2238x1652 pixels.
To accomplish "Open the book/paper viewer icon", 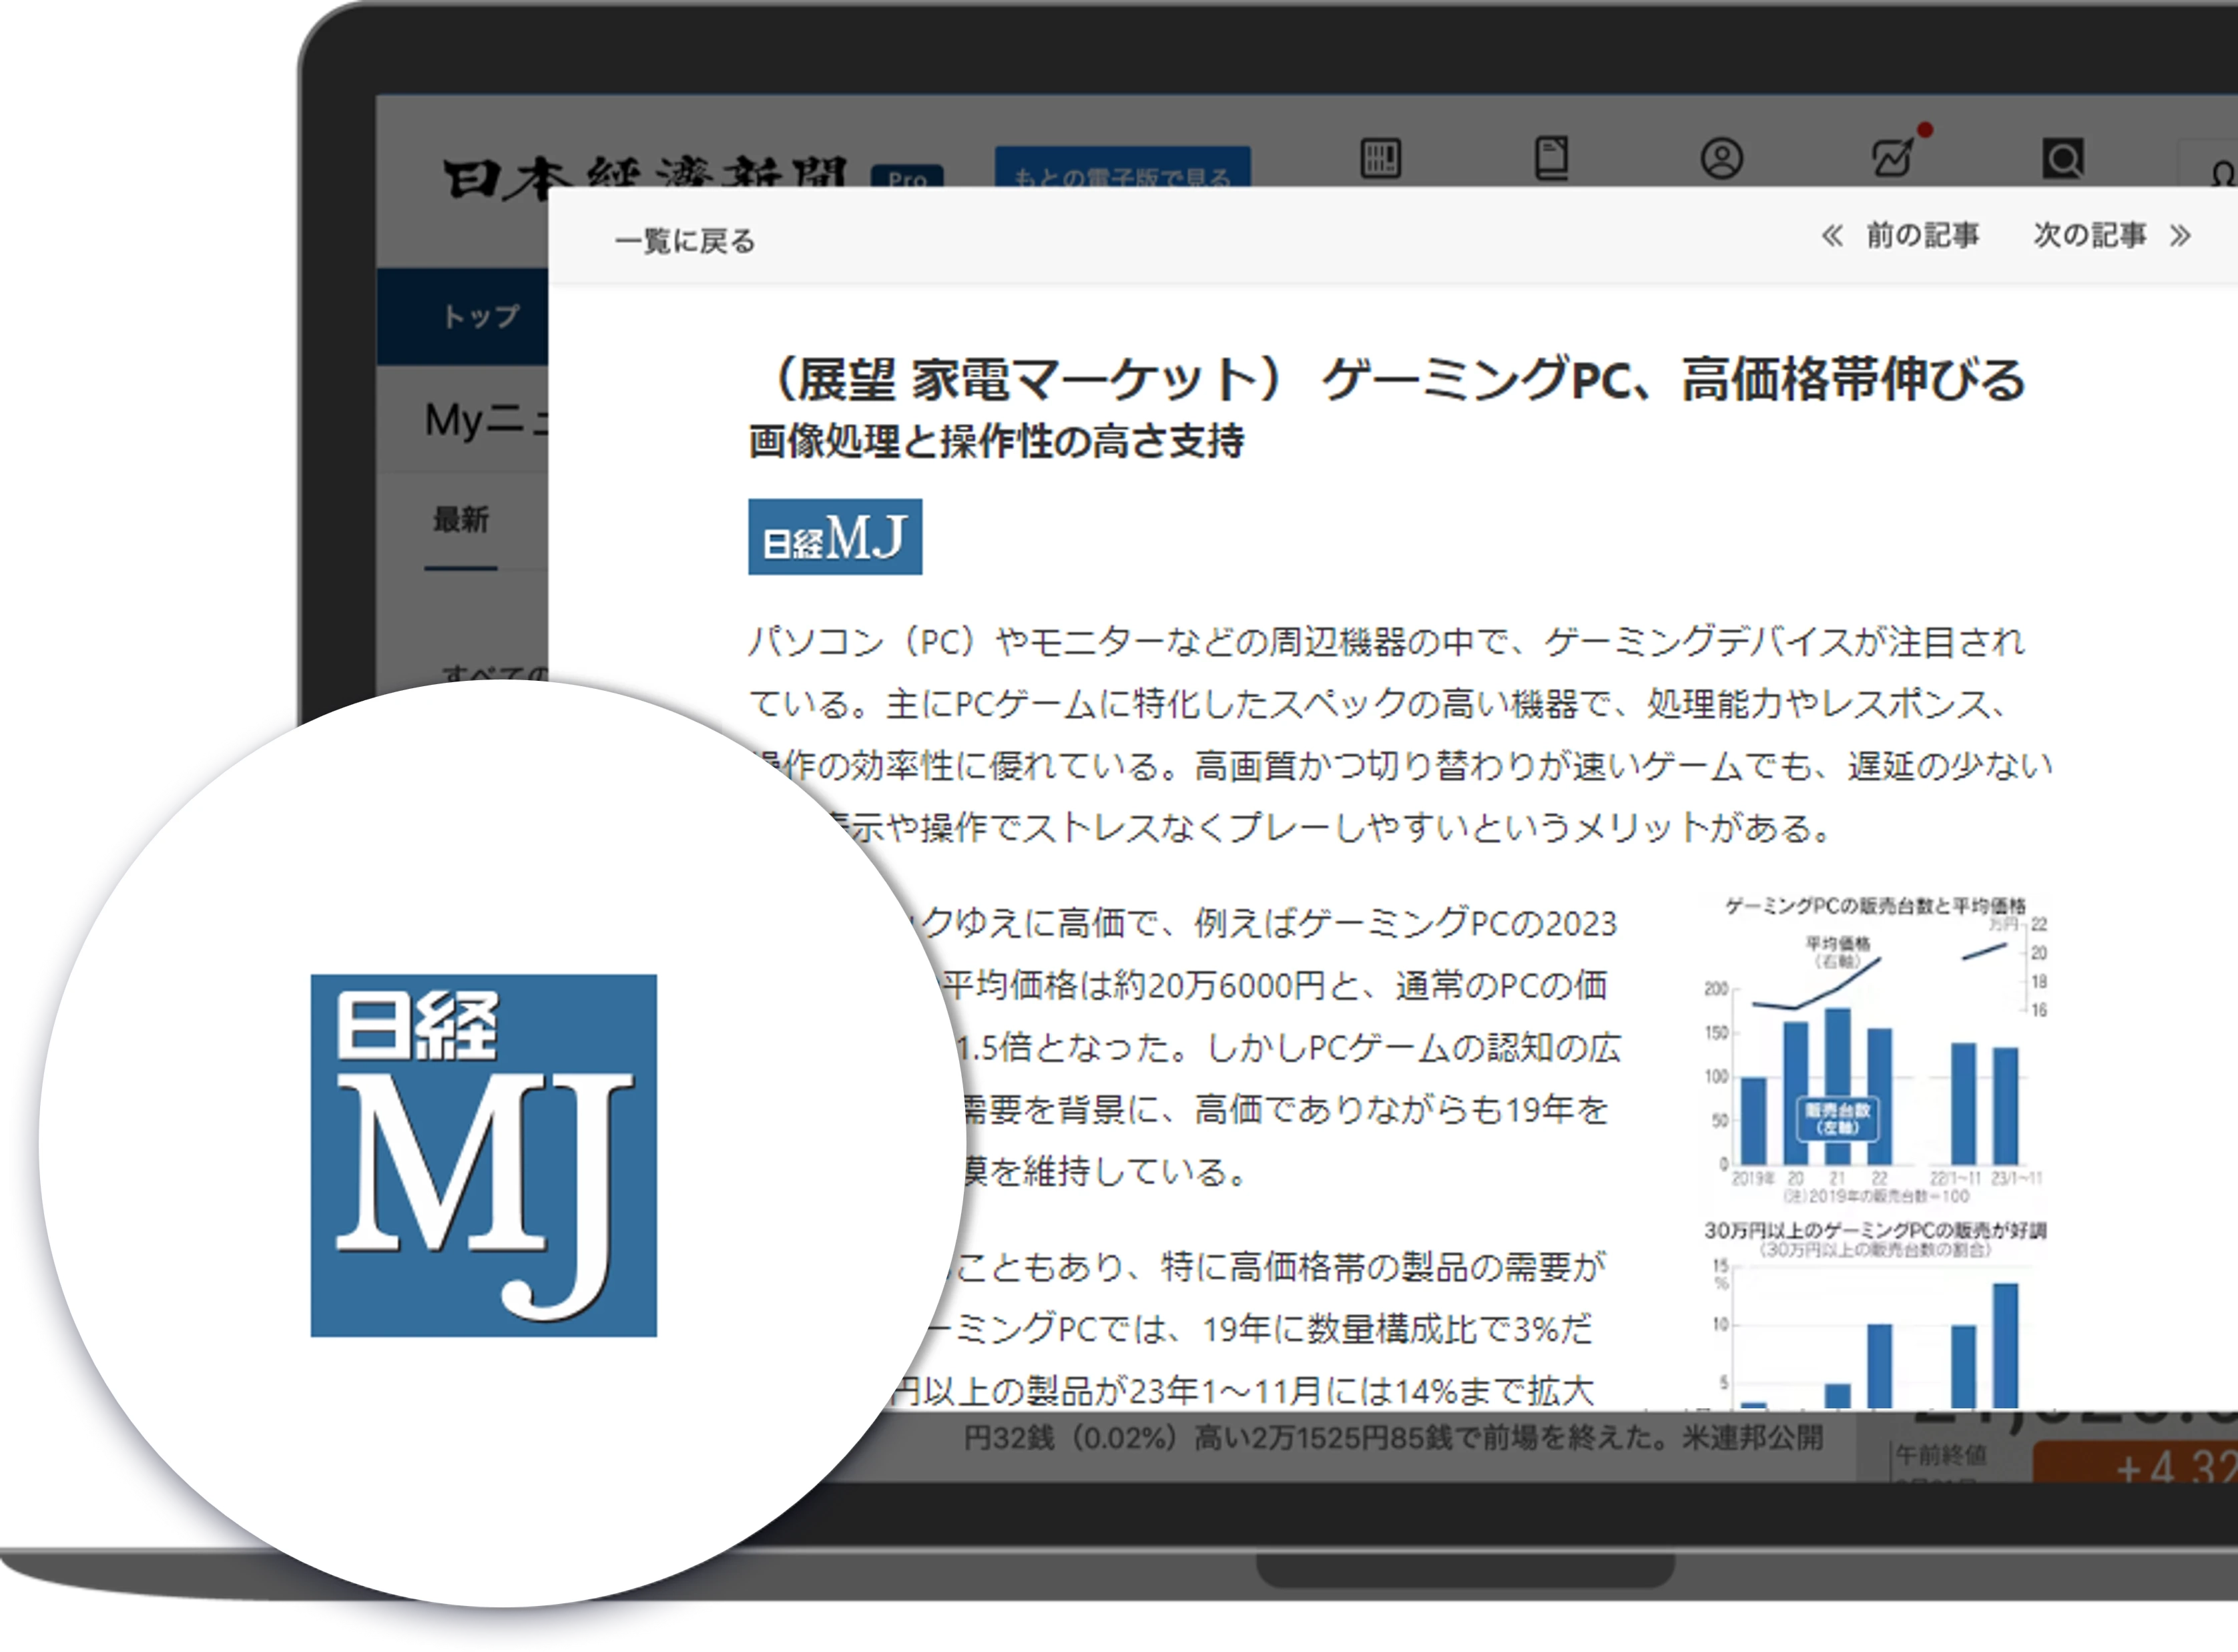I will coord(1551,158).
